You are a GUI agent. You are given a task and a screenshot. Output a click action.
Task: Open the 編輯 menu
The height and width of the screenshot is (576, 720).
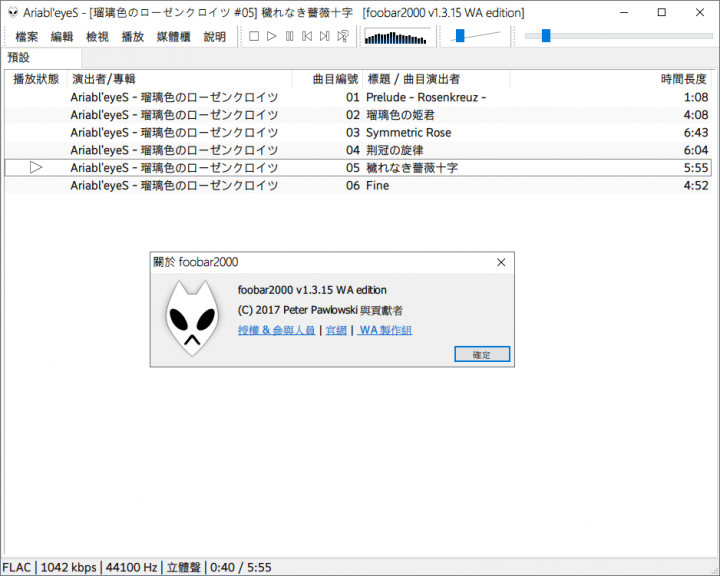point(62,37)
